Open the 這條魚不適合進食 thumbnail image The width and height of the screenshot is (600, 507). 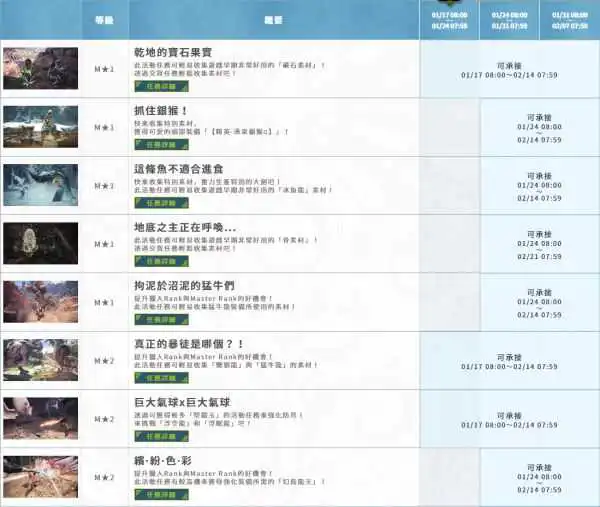point(40,185)
